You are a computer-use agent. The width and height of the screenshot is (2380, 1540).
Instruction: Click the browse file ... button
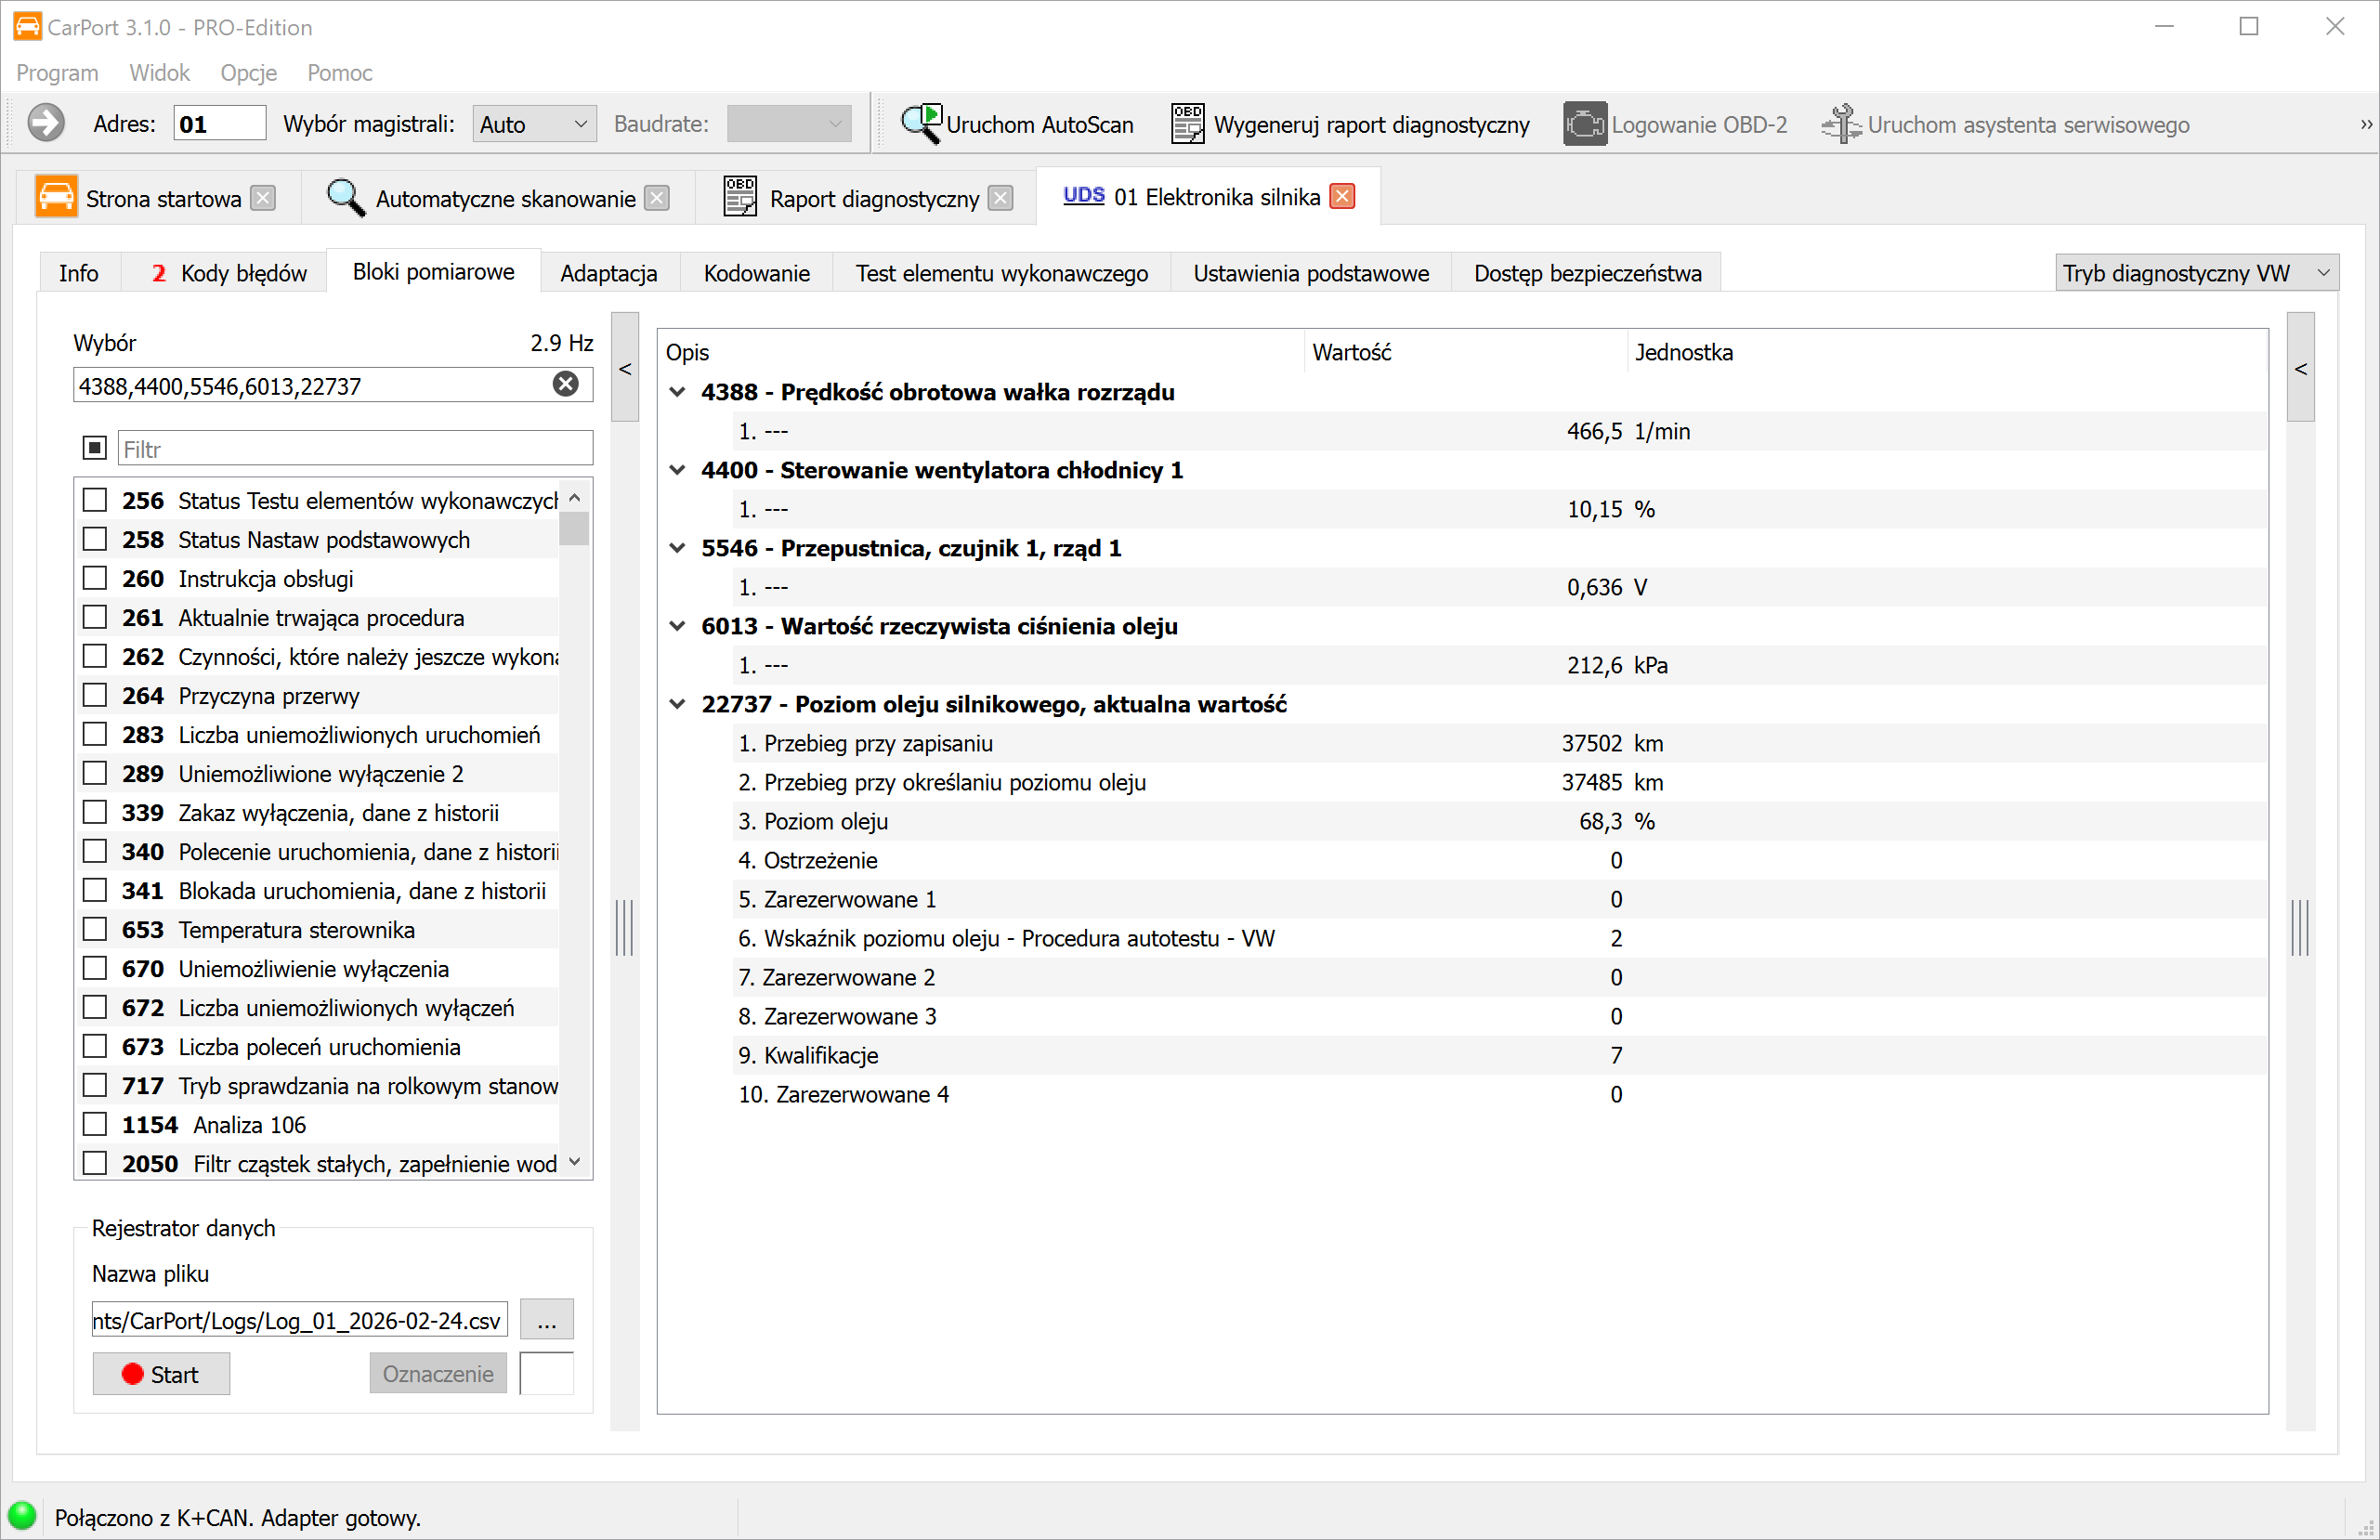pos(546,1320)
